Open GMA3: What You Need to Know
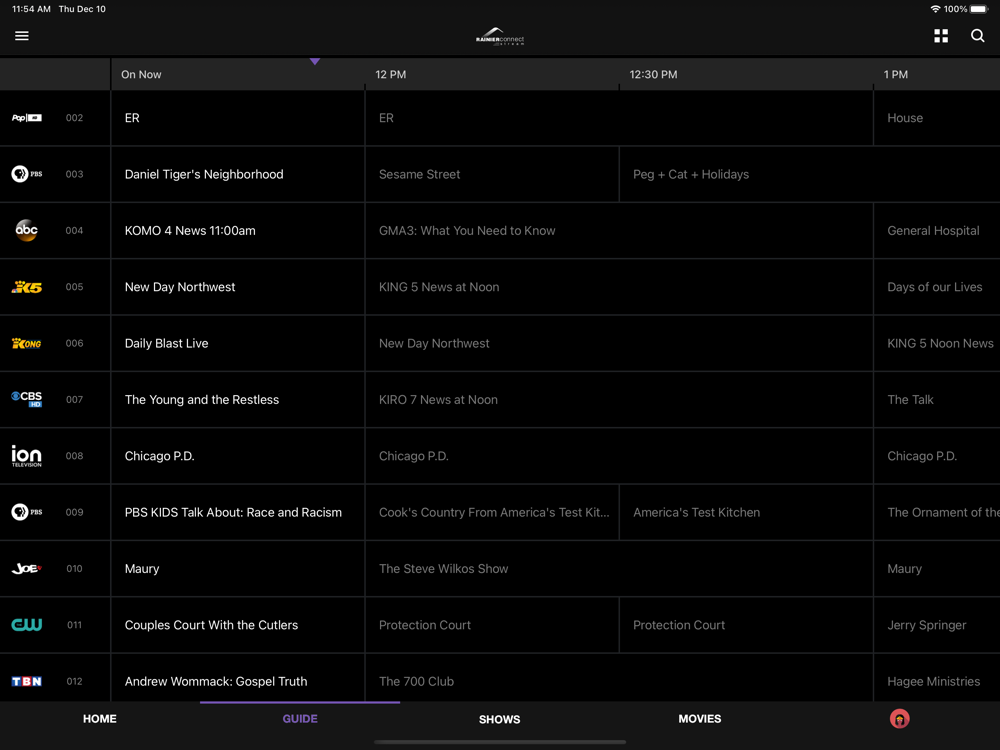The width and height of the screenshot is (1000, 750). pos(619,230)
